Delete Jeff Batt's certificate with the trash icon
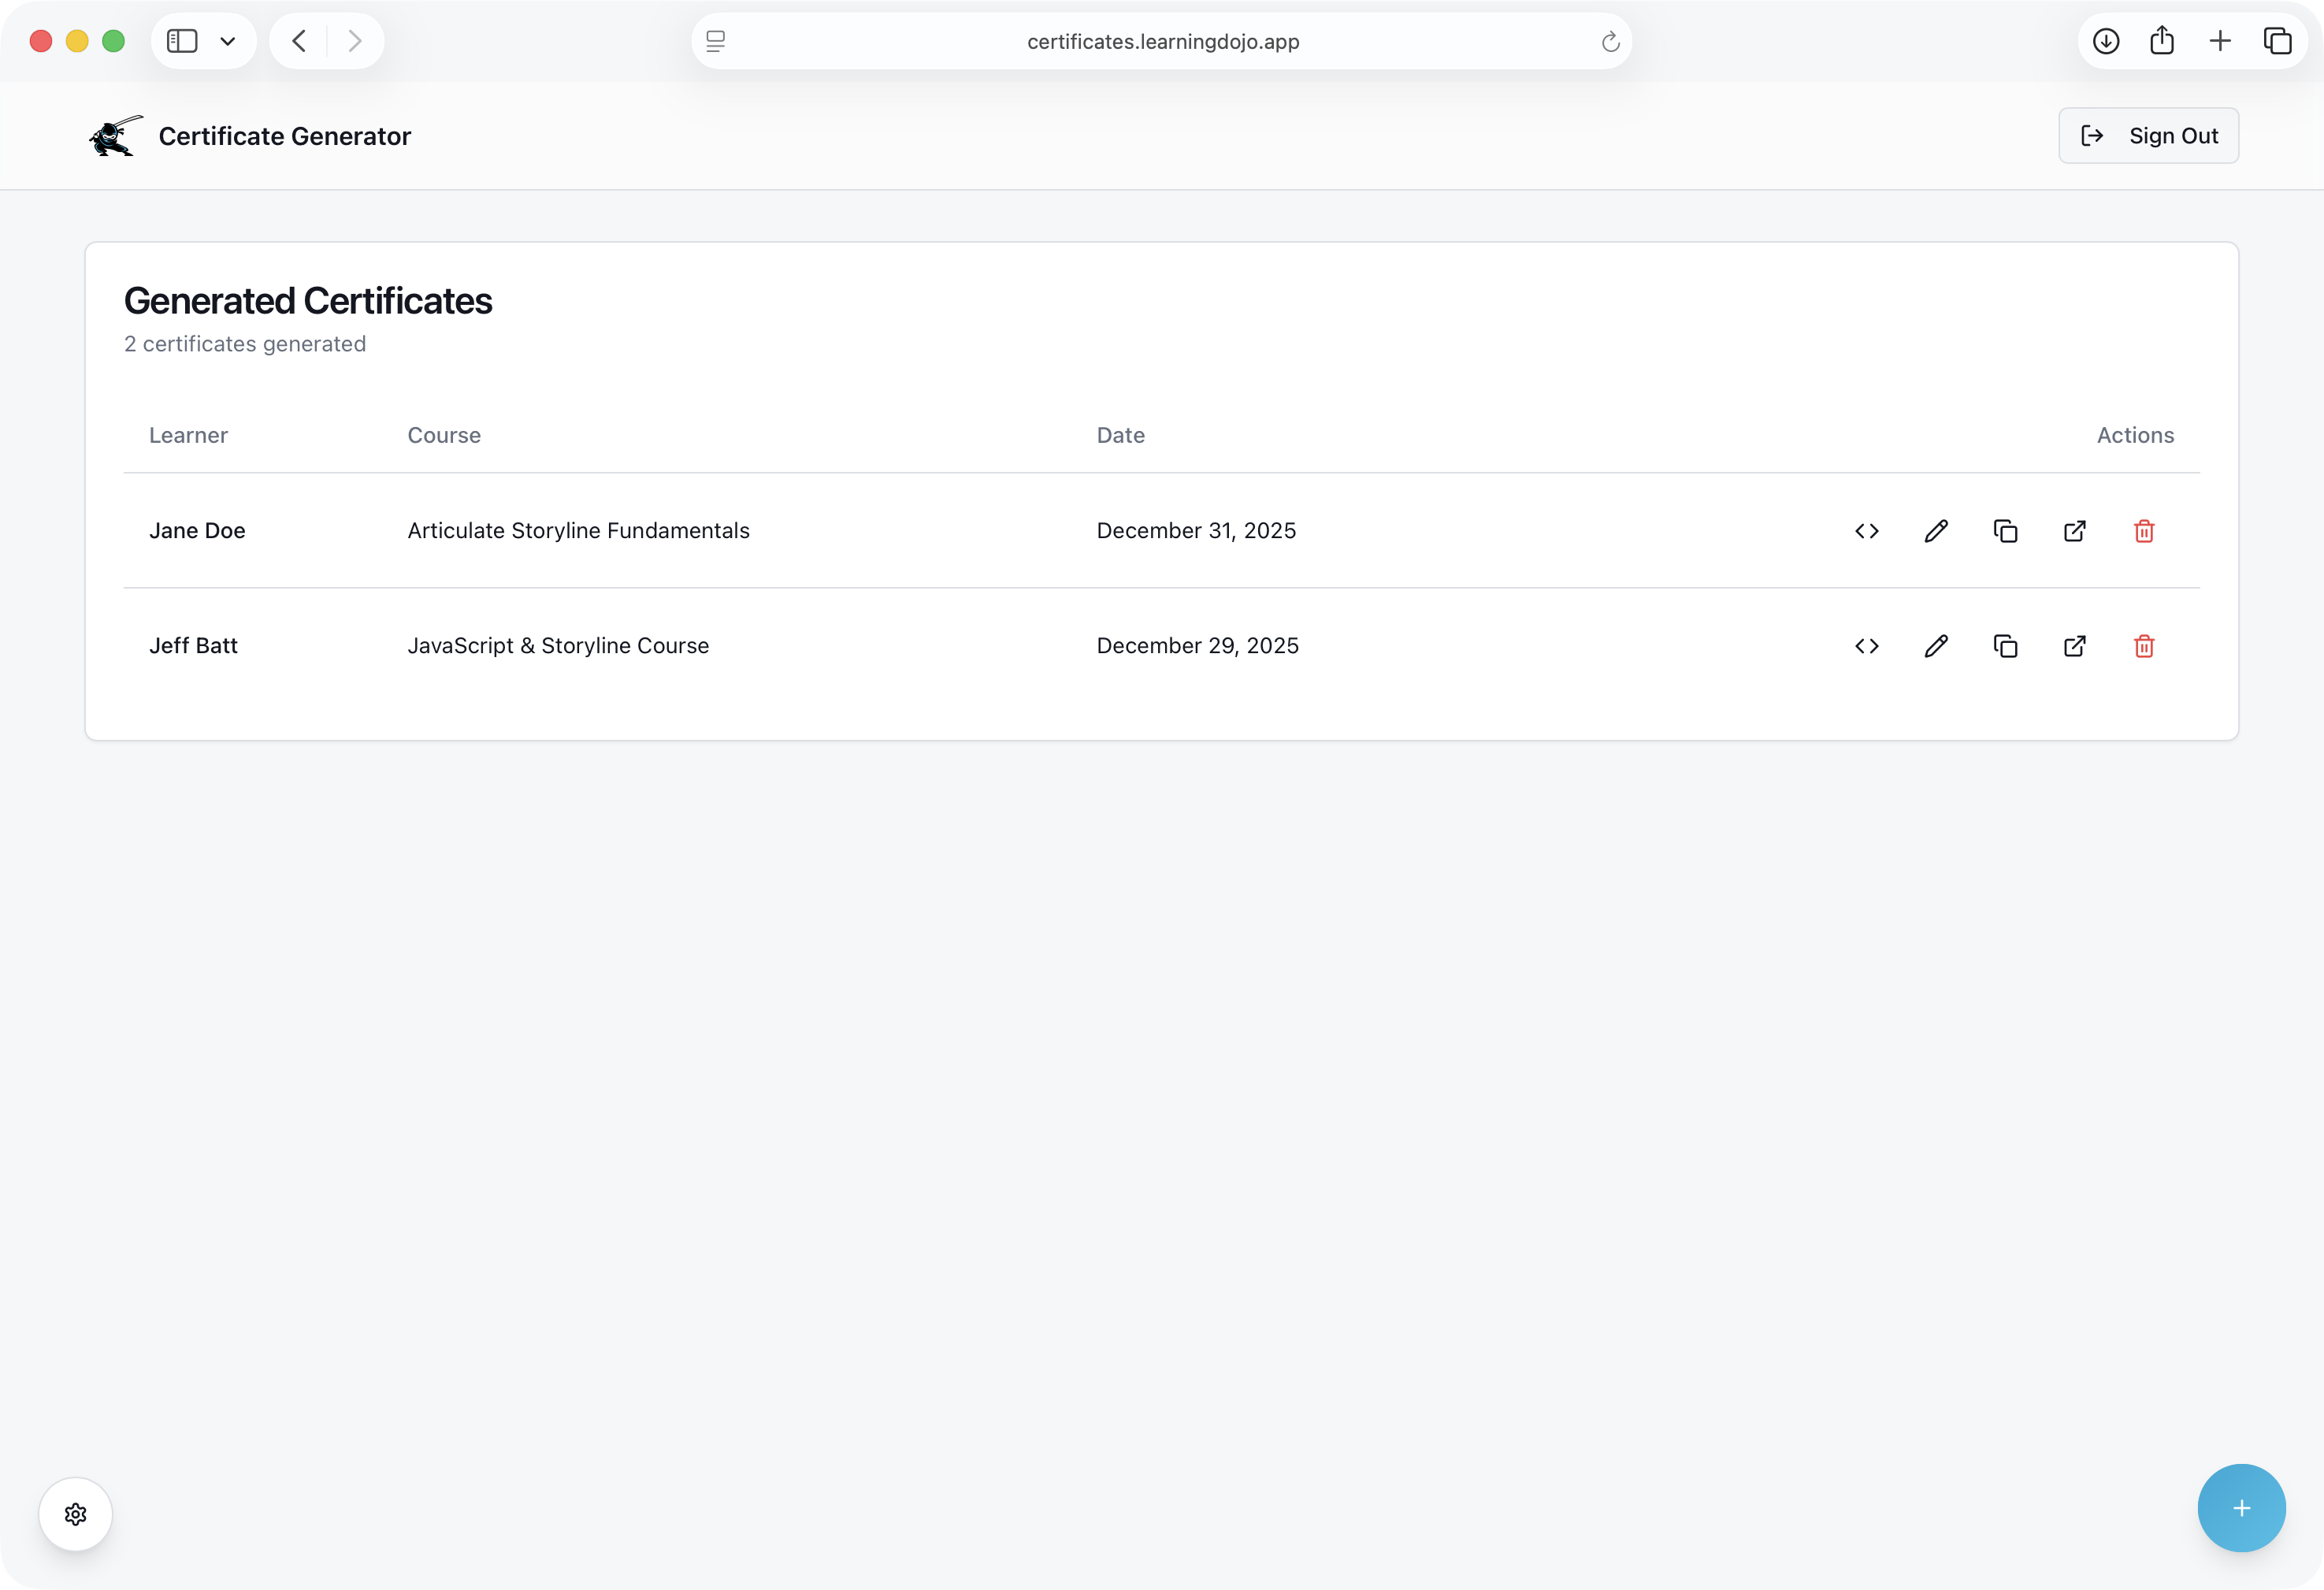 coord(2144,646)
